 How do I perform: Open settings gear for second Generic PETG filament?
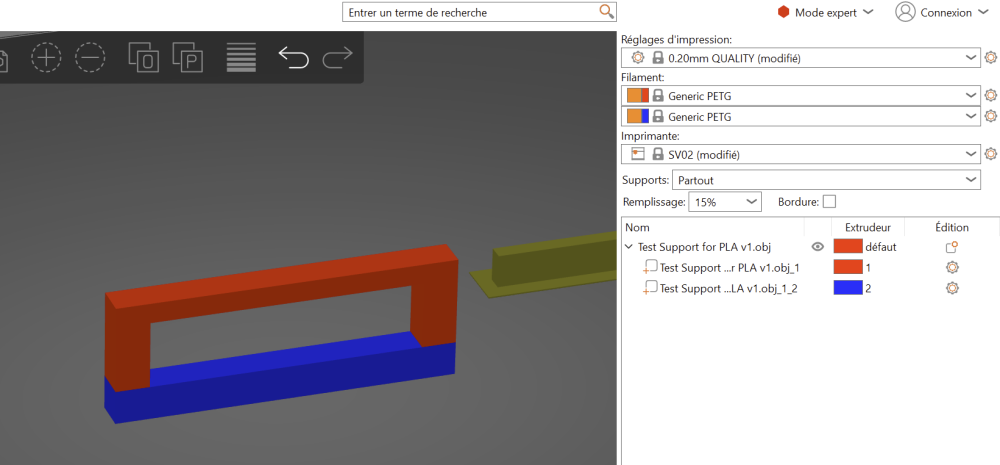click(x=990, y=116)
